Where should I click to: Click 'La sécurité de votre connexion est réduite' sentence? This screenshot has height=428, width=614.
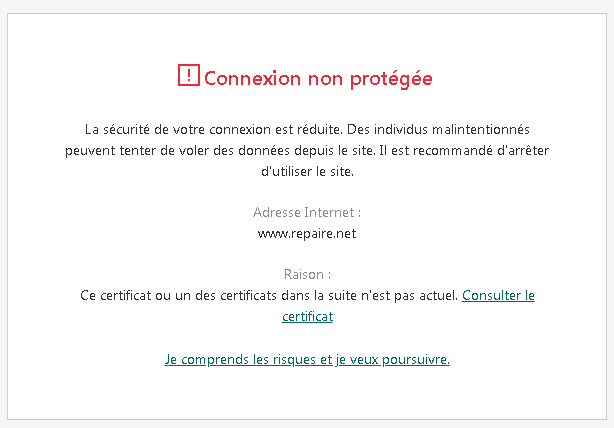pyautogui.click(x=214, y=130)
